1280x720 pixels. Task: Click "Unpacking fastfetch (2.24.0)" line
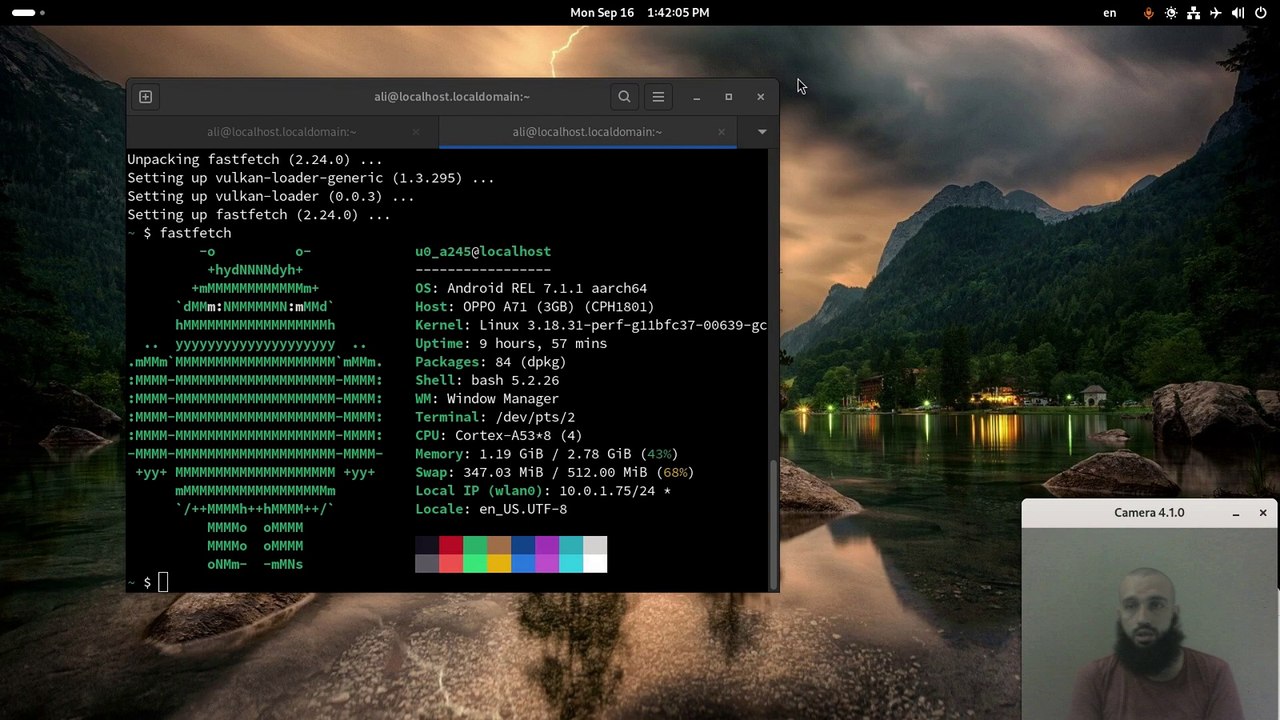click(255, 160)
